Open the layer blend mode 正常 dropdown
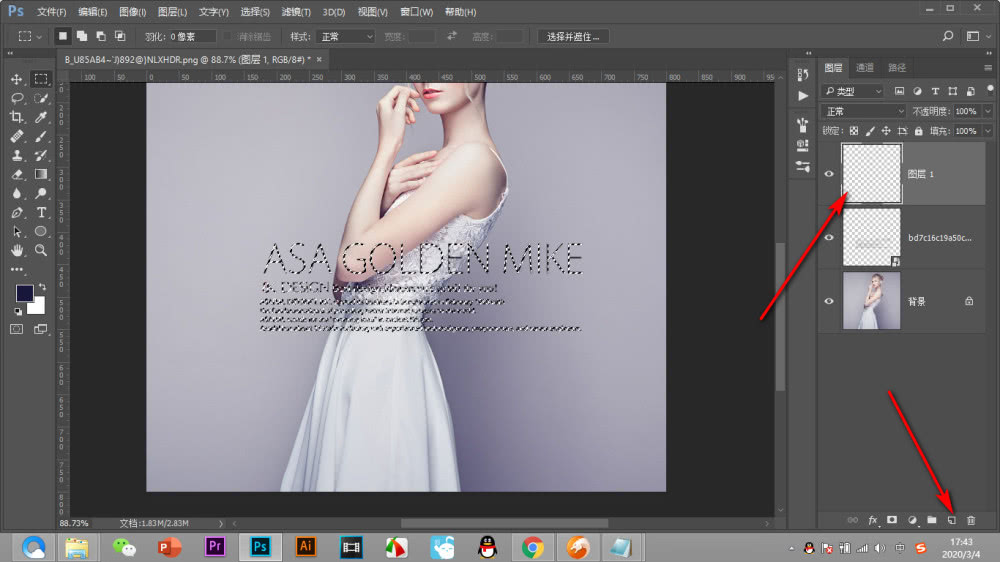1000x562 pixels. (863, 111)
